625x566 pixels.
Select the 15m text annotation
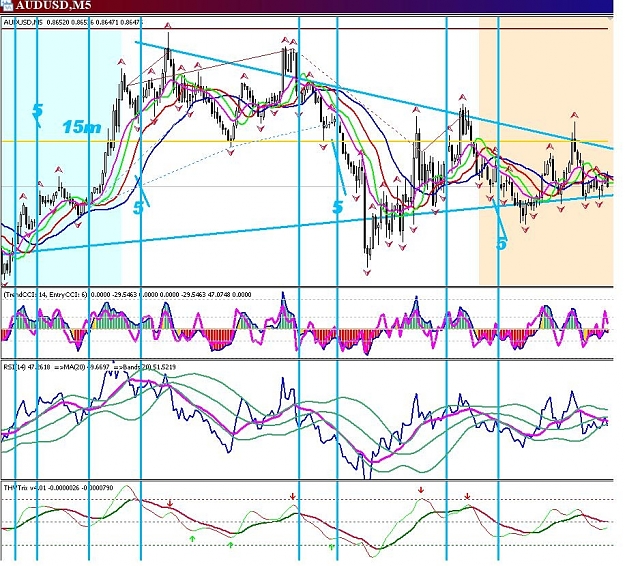click(x=82, y=127)
